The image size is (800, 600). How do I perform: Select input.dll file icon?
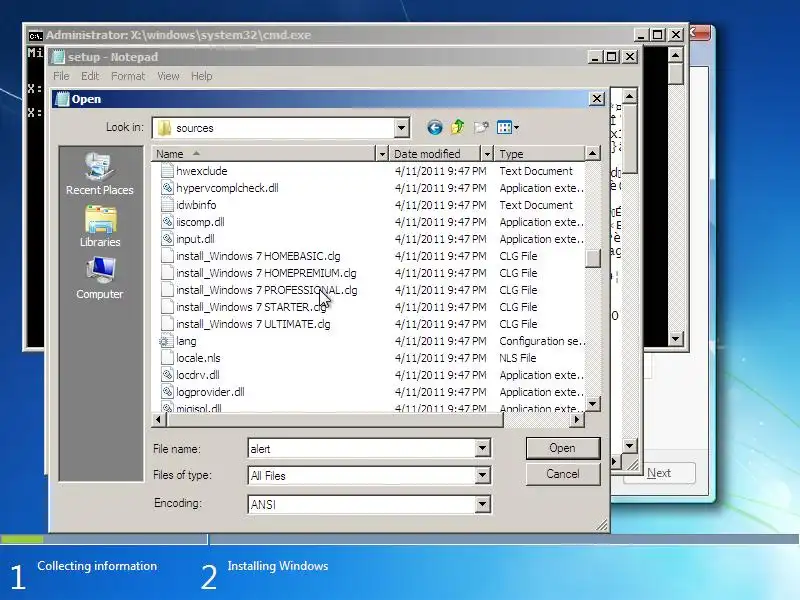pos(167,239)
